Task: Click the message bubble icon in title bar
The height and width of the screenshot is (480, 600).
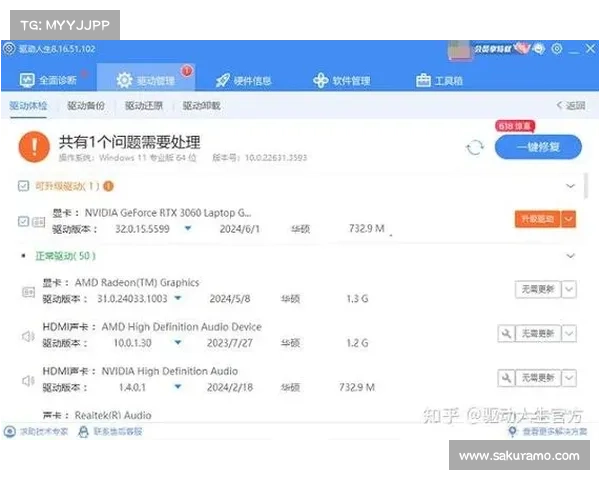Action: click(x=539, y=49)
